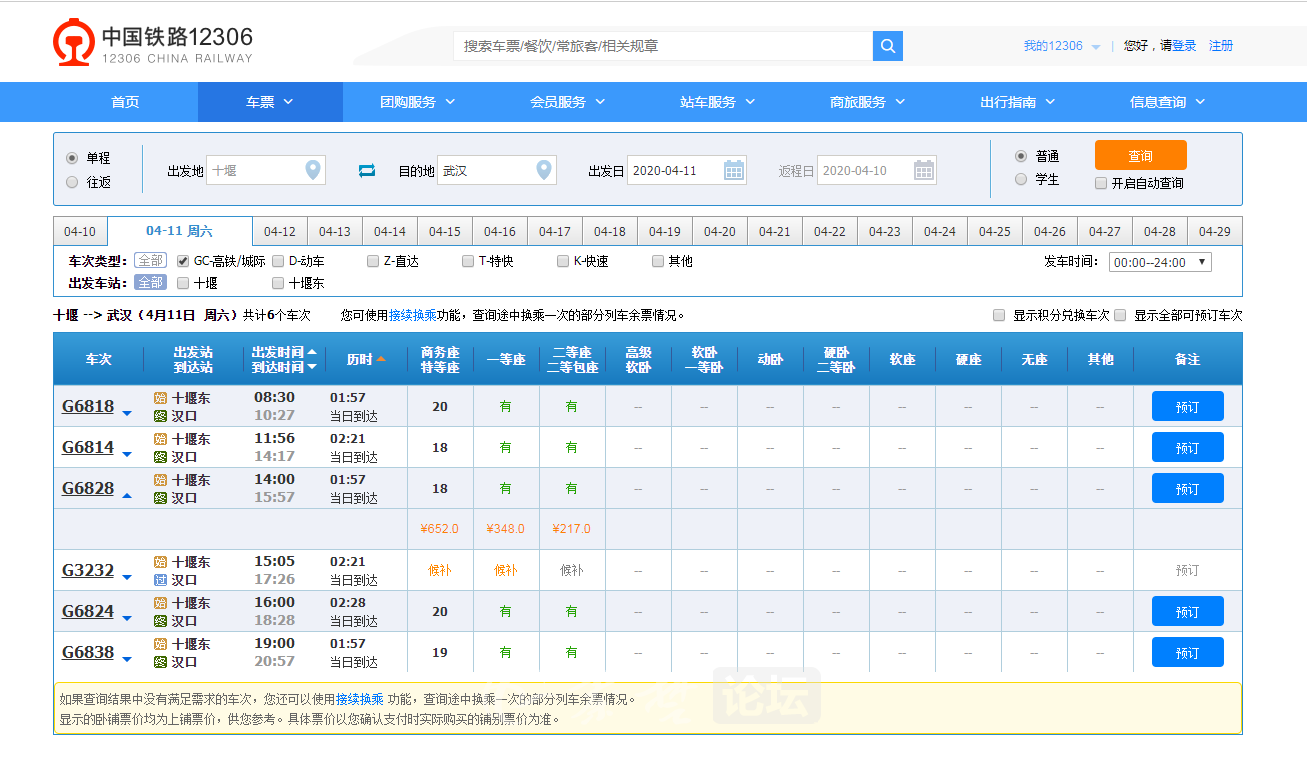Screen dimensions: 1307x765
Task: Open 车票 navigation menu
Action: click(x=270, y=102)
